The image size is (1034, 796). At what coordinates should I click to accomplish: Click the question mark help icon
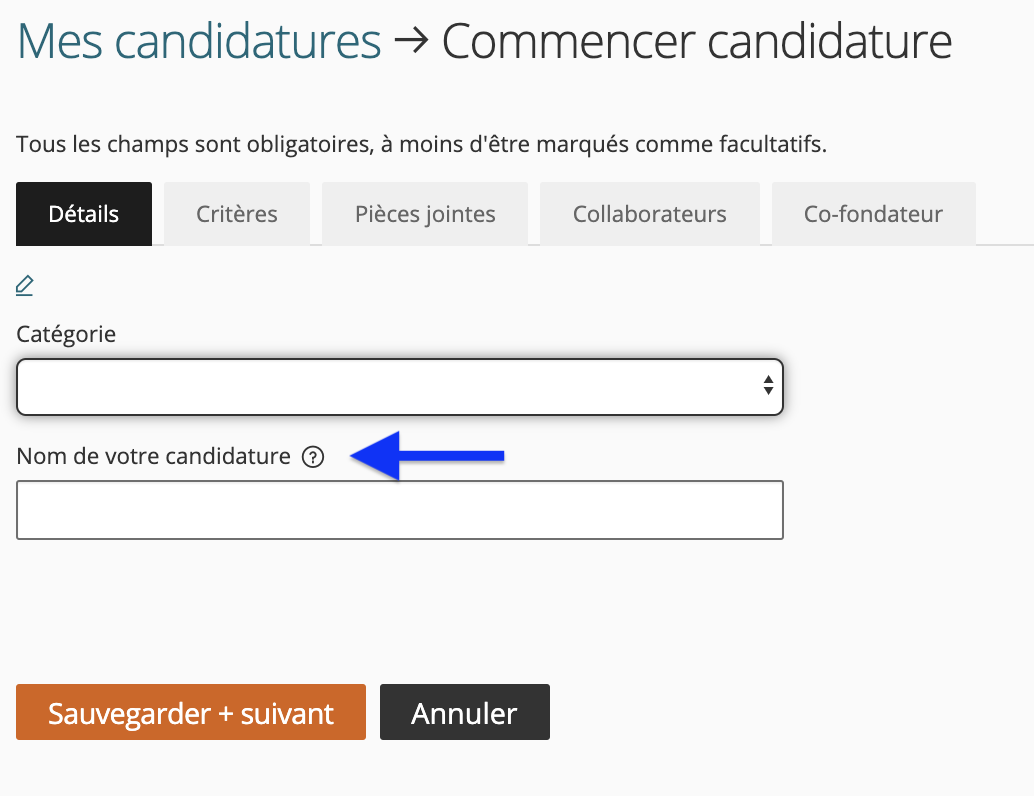coord(313,456)
